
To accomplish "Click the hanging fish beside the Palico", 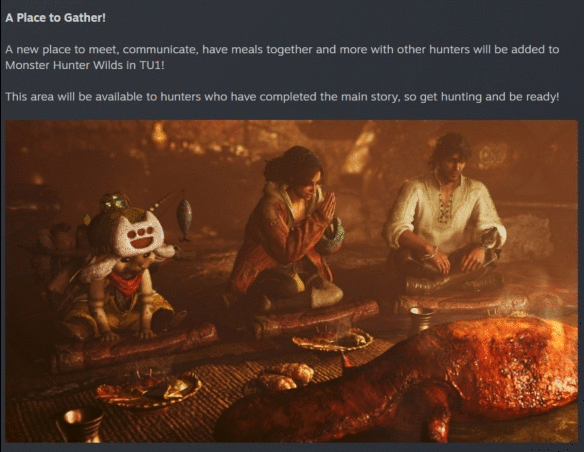I will tap(184, 220).
